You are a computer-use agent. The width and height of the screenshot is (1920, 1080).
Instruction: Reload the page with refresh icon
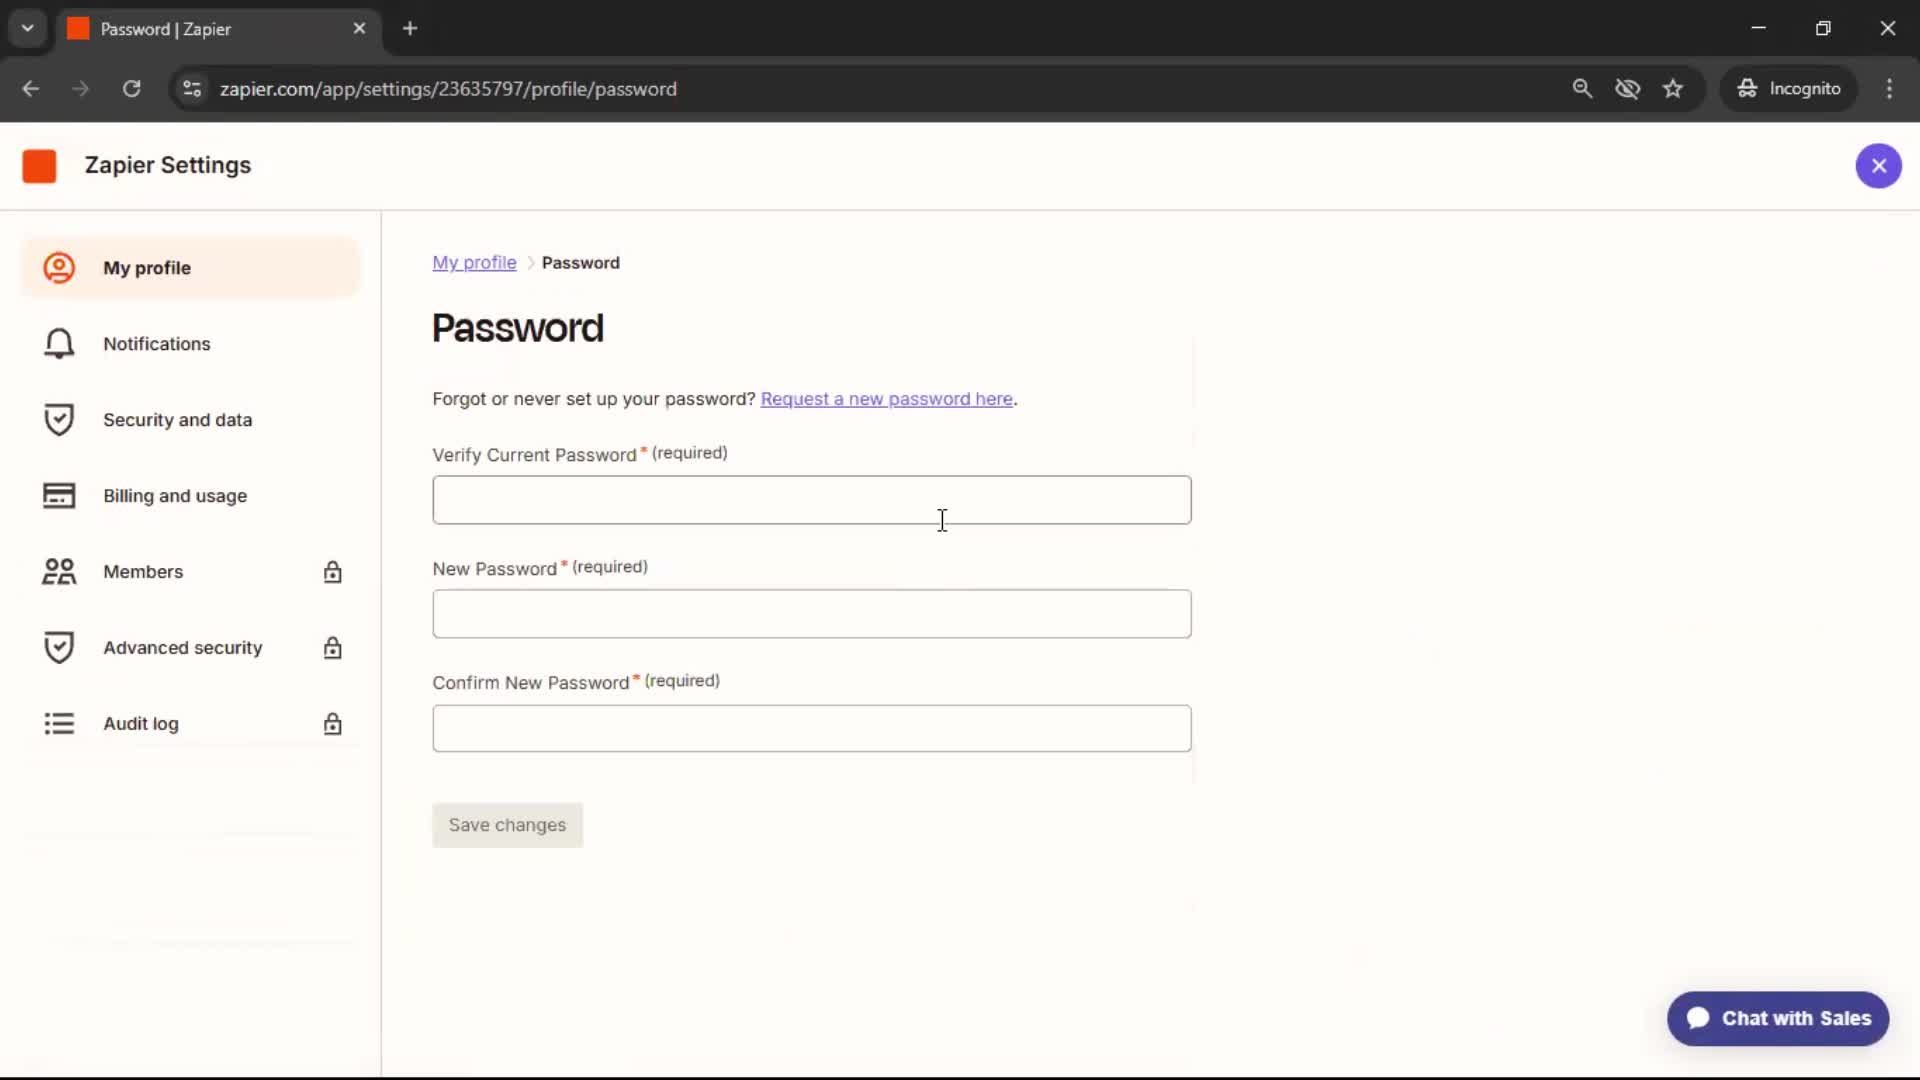coord(131,89)
